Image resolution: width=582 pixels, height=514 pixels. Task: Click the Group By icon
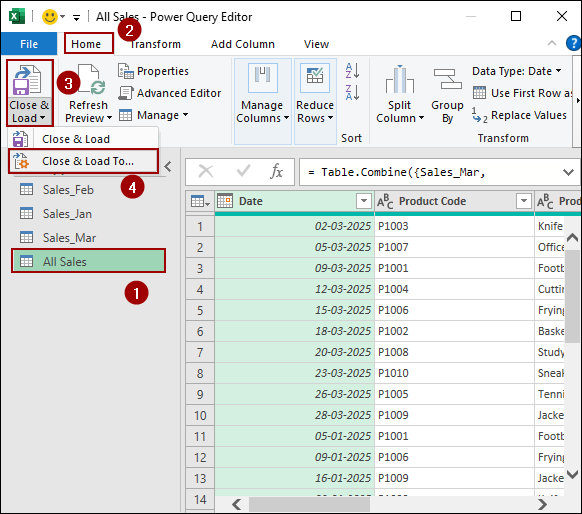click(x=447, y=79)
